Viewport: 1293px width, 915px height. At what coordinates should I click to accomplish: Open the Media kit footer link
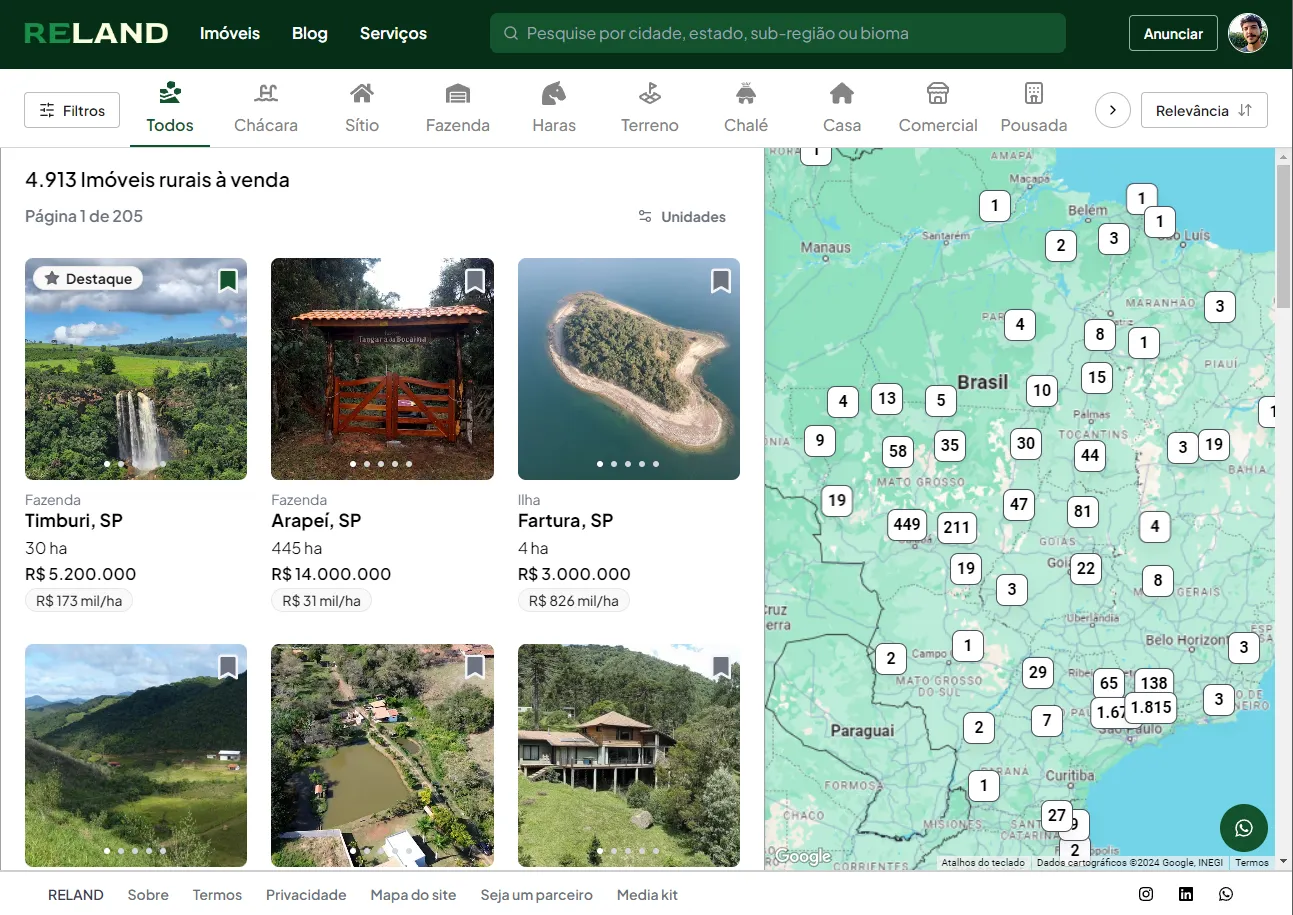[647, 895]
